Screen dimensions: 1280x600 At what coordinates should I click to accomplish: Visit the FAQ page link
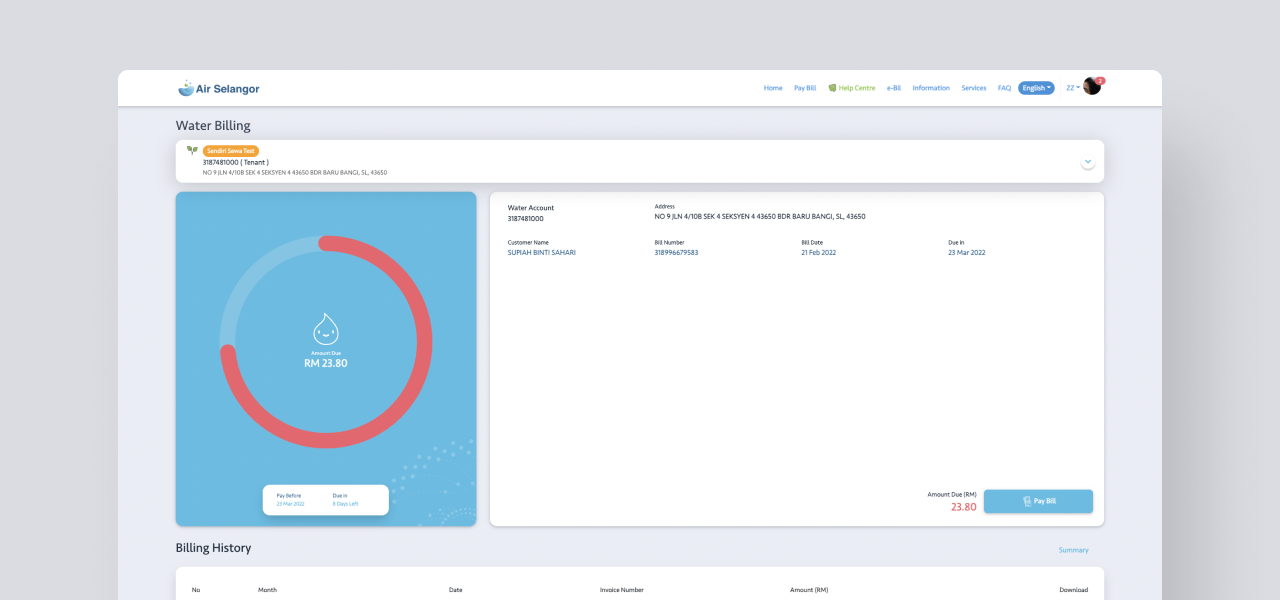(x=1004, y=88)
